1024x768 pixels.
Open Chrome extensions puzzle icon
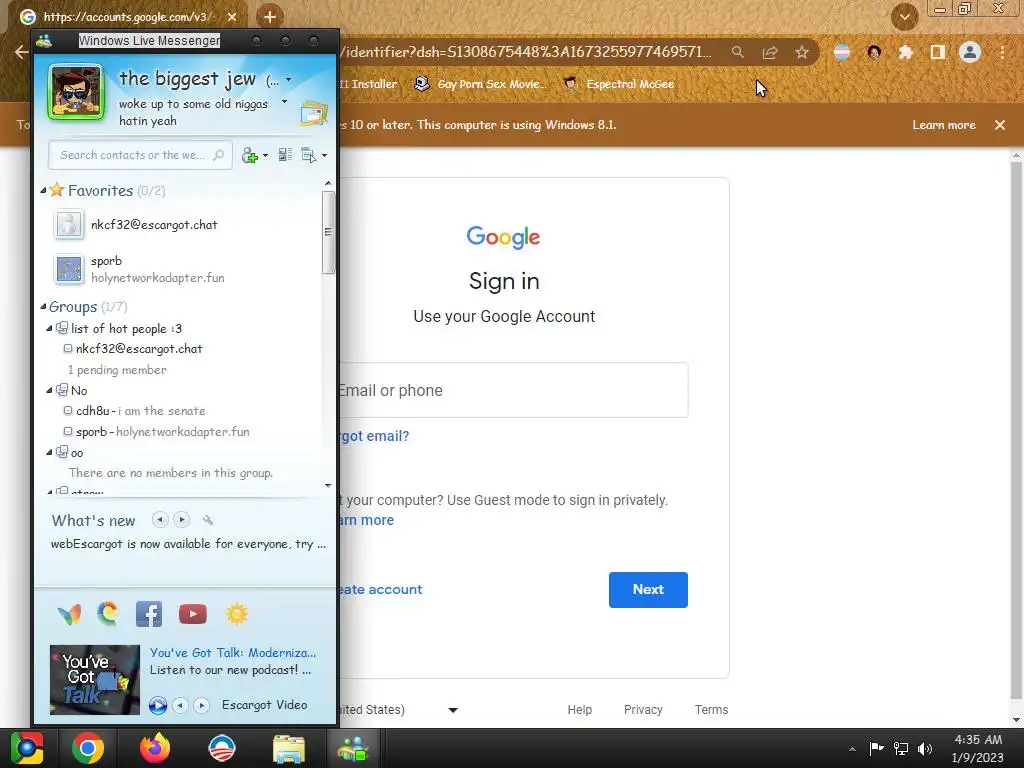(x=905, y=52)
